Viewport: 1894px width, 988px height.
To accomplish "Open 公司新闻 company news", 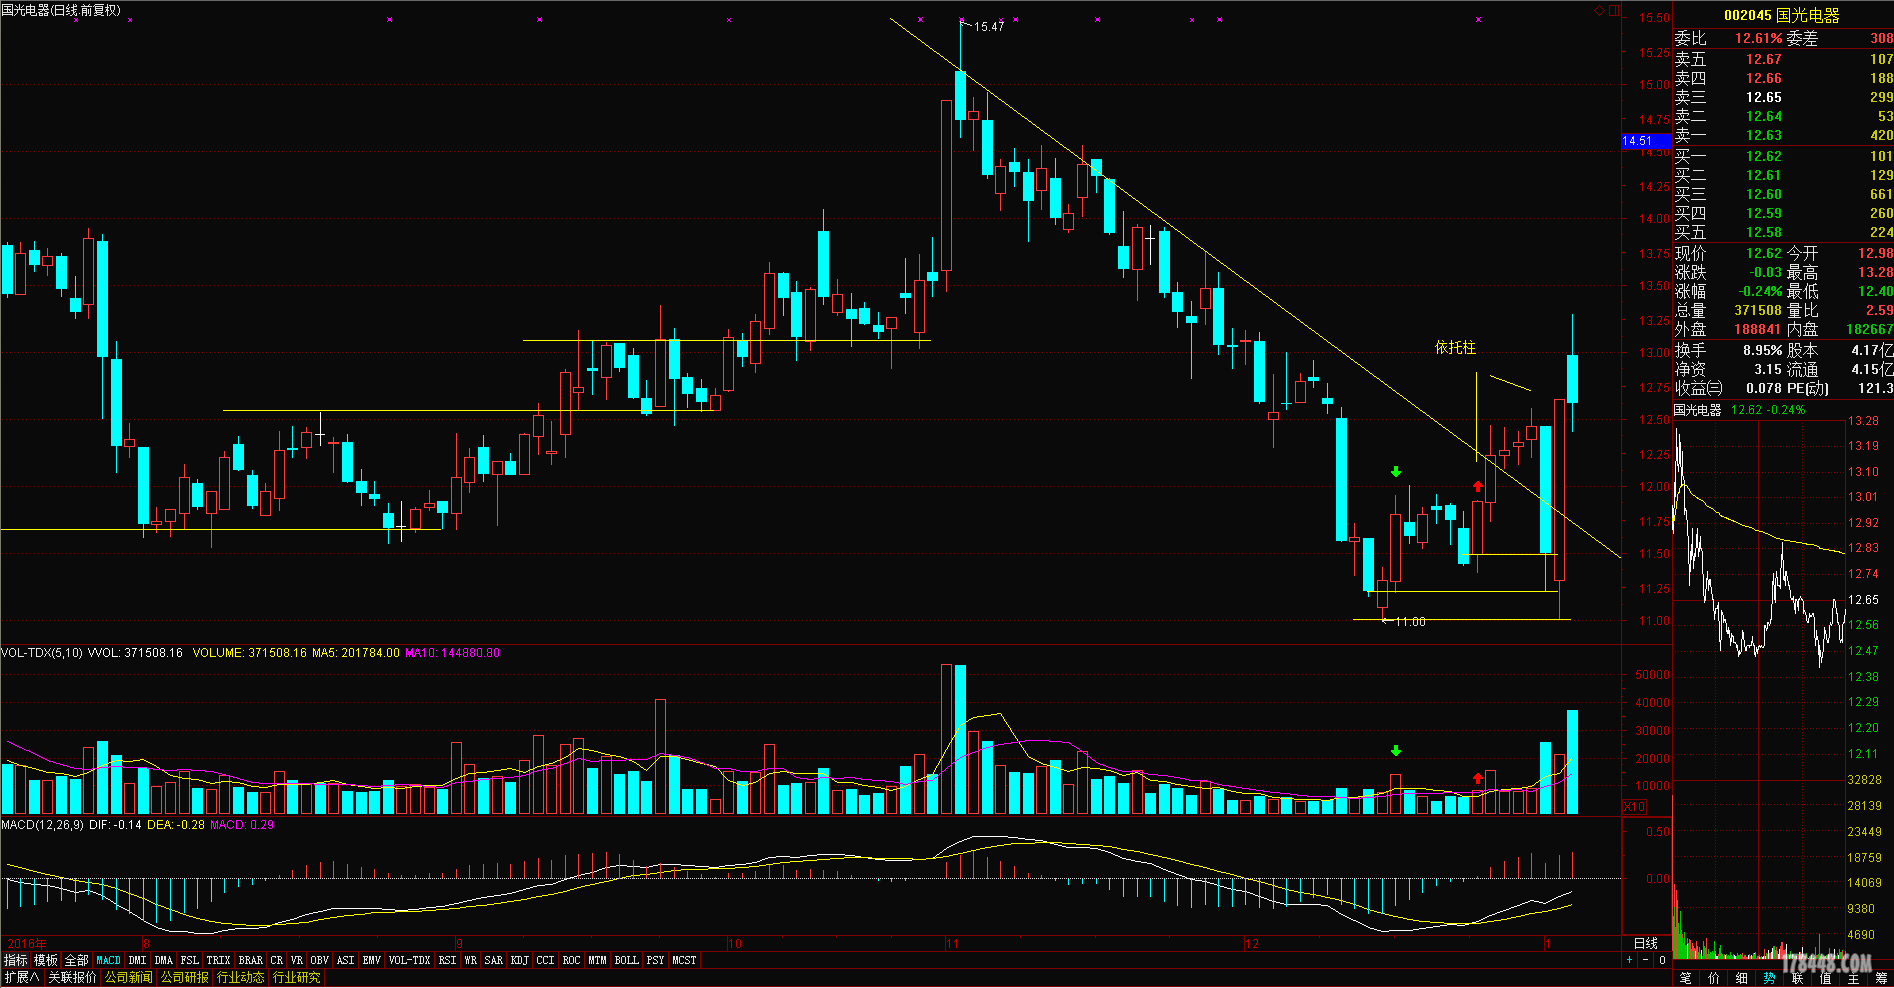I will click(128, 977).
